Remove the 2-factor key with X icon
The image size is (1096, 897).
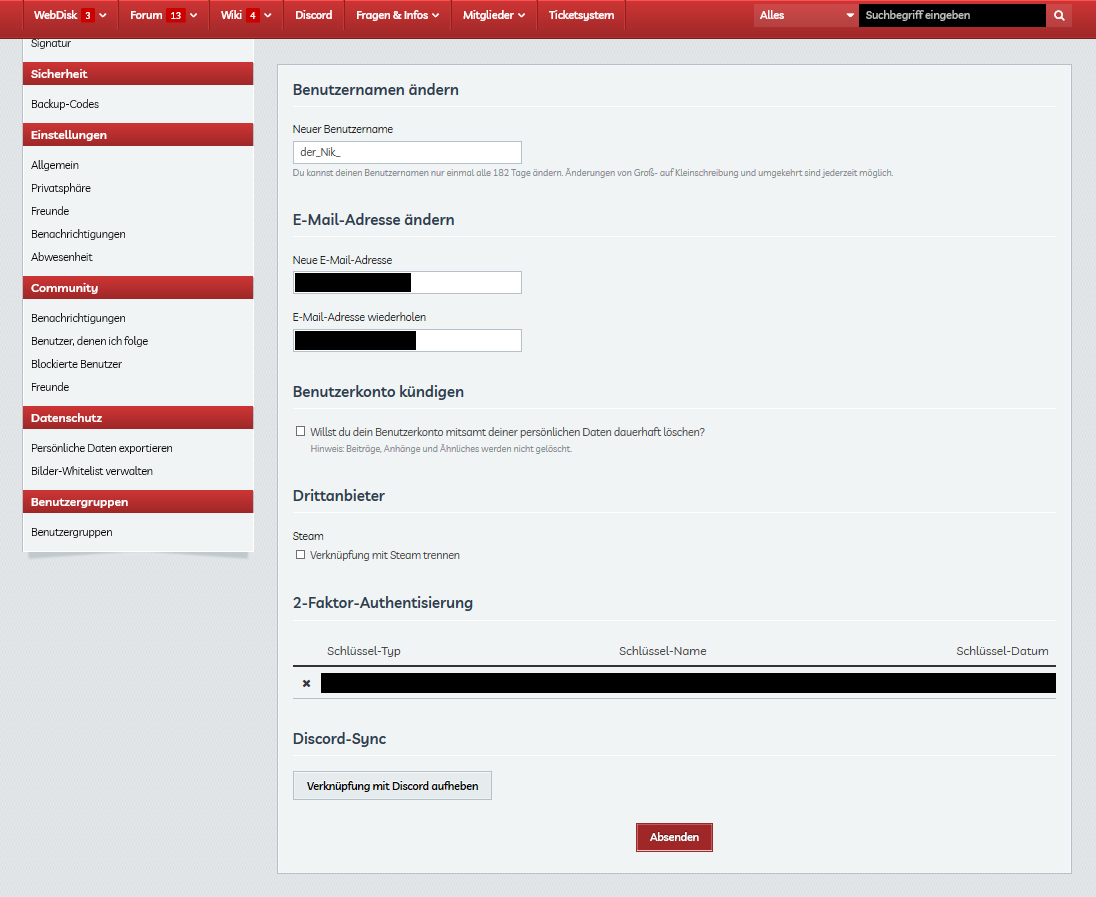coord(306,684)
